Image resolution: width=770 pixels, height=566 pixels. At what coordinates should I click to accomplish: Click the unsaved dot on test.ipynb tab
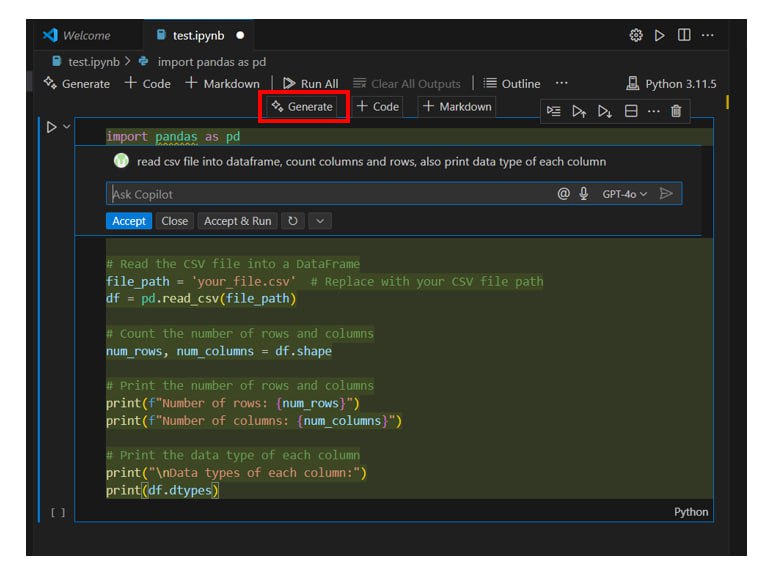point(240,35)
